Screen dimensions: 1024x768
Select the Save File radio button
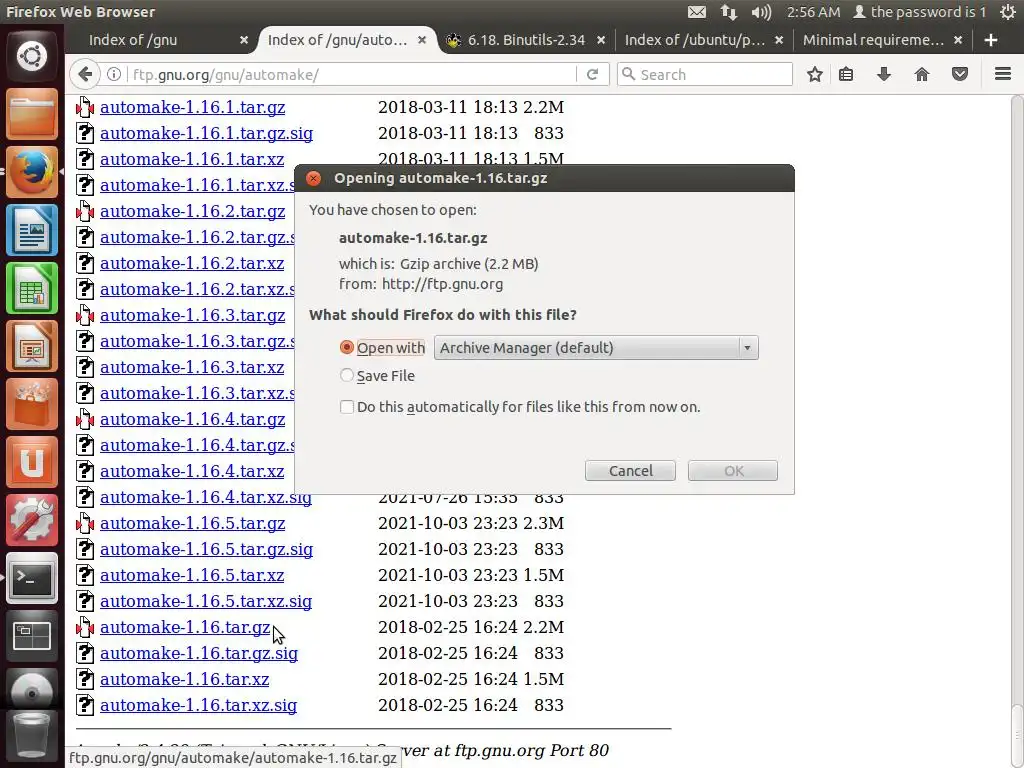pyautogui.click(x=347, y=376)
